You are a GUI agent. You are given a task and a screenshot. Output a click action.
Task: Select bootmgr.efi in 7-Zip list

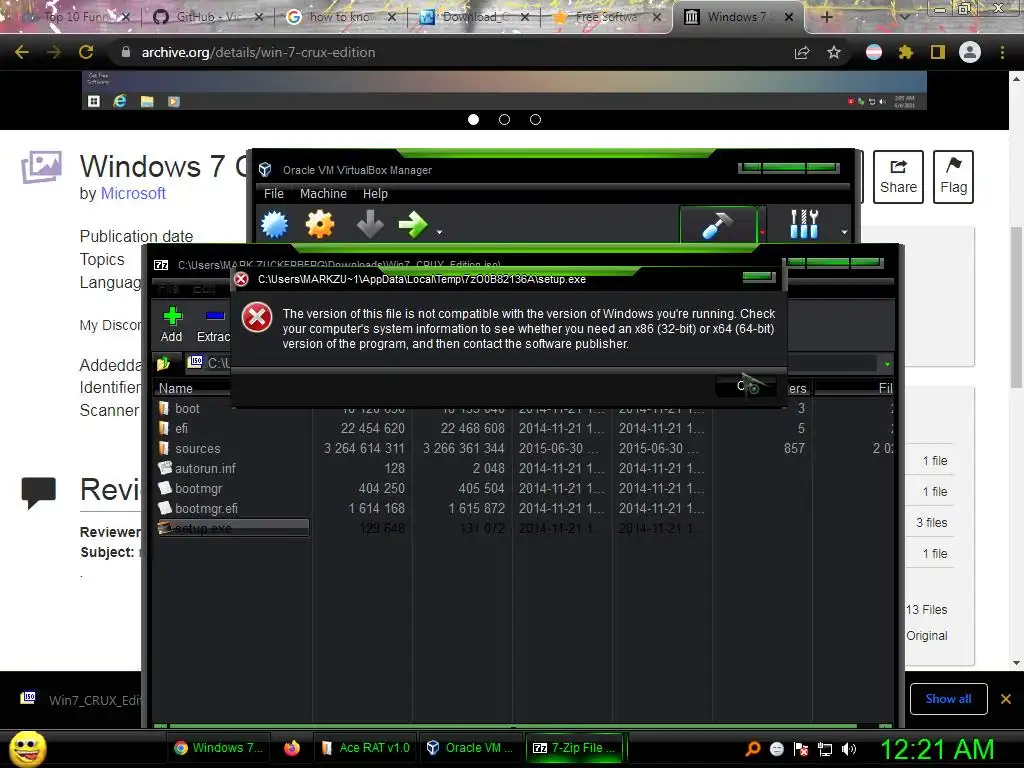pyautogui.click(x=206, y=509)
